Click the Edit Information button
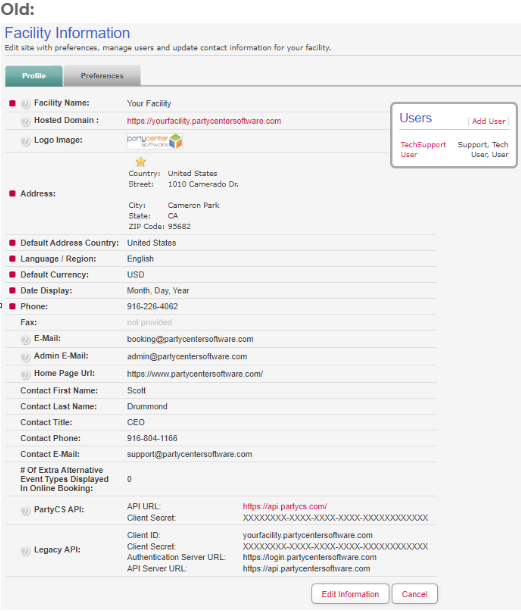The height and width of the screenshot is (611, 521). [x=350, y=594]
